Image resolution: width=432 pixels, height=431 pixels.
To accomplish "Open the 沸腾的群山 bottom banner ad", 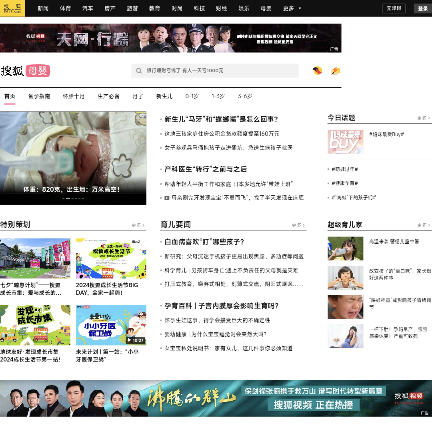I will coord(216,398).
